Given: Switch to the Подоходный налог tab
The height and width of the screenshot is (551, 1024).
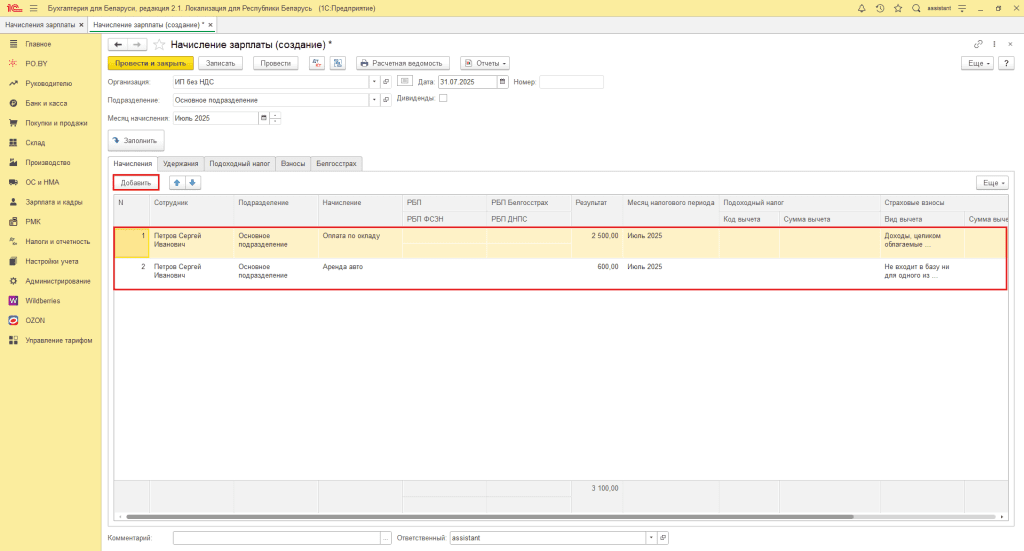Looking at the screenshot, I should coord(240,163).
